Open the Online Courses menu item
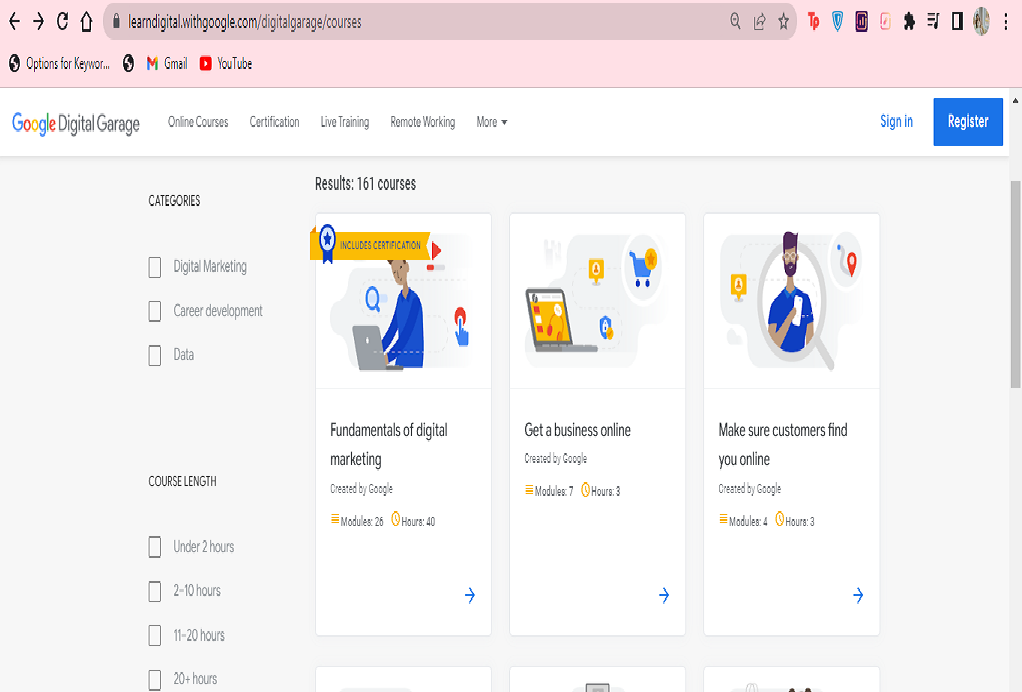 [x=198, y=122]
